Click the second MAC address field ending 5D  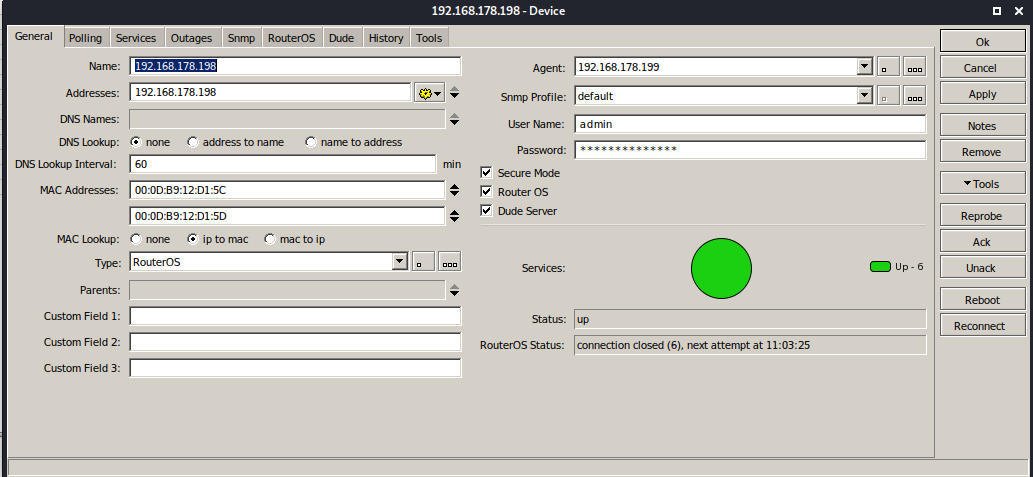coord(287,215)
